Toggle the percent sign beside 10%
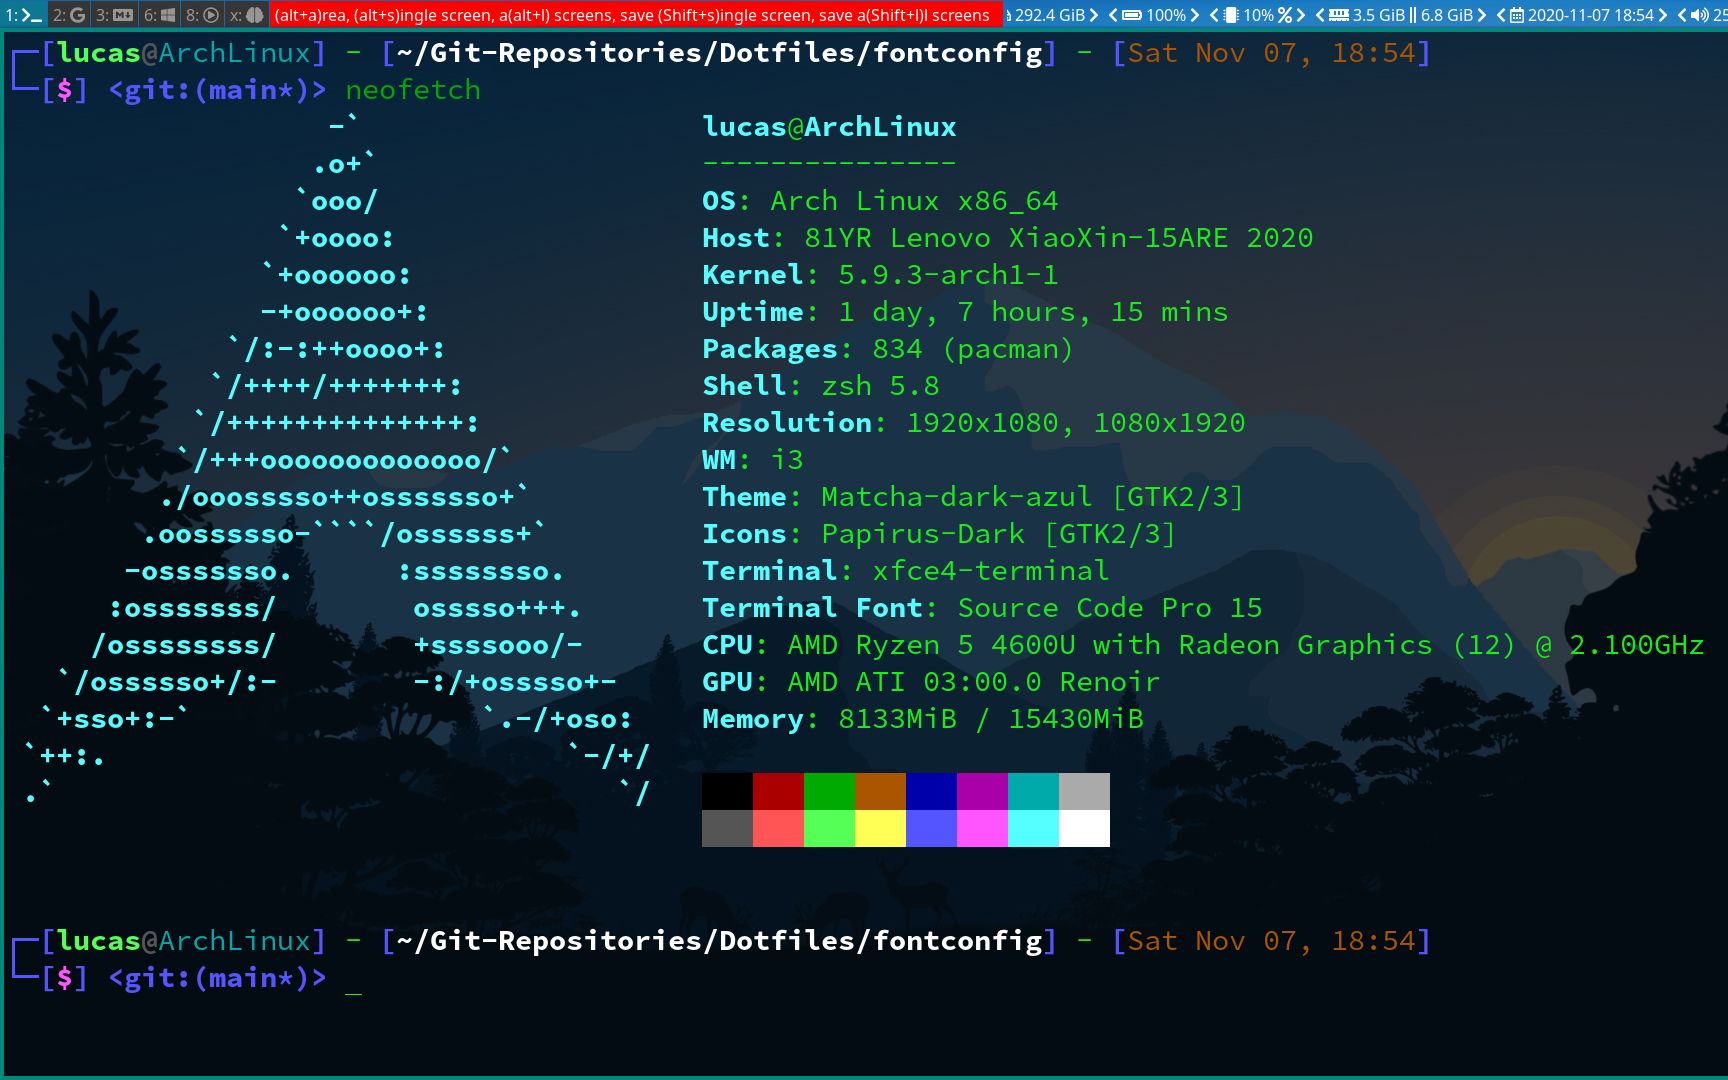Screen dimensions: 1728x1080 (x=1285, y=15)
